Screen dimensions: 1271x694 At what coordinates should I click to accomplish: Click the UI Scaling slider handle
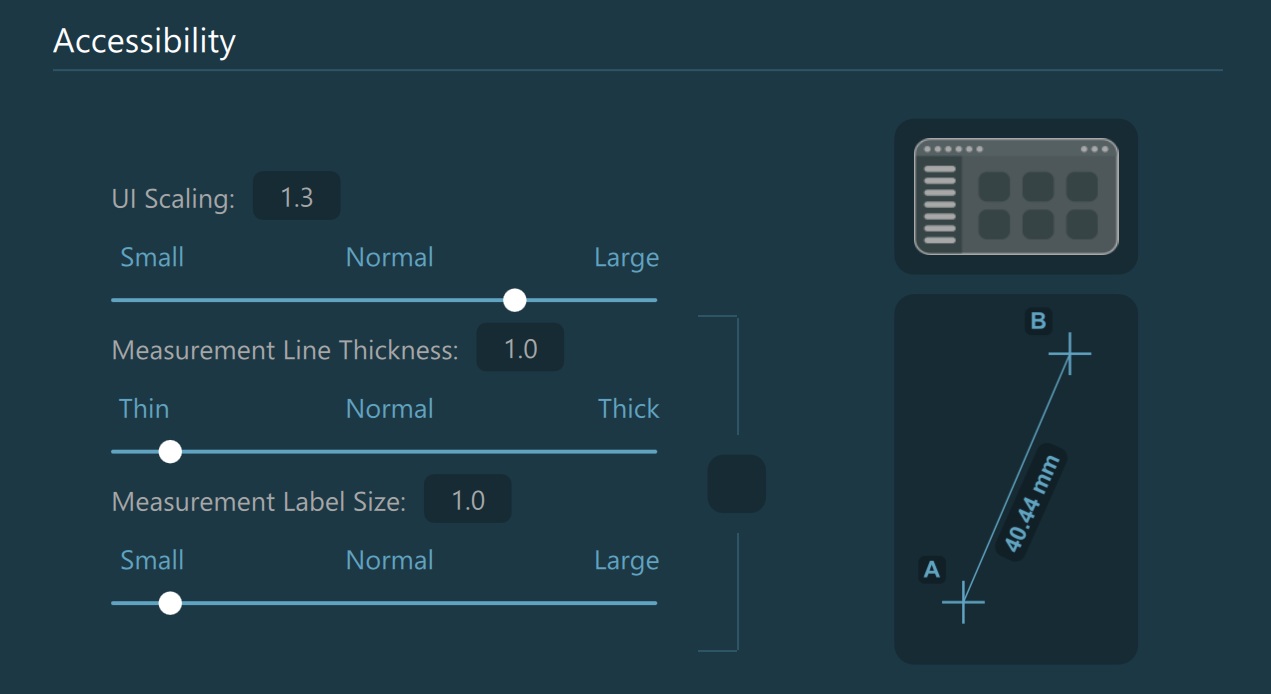(514, 300)
